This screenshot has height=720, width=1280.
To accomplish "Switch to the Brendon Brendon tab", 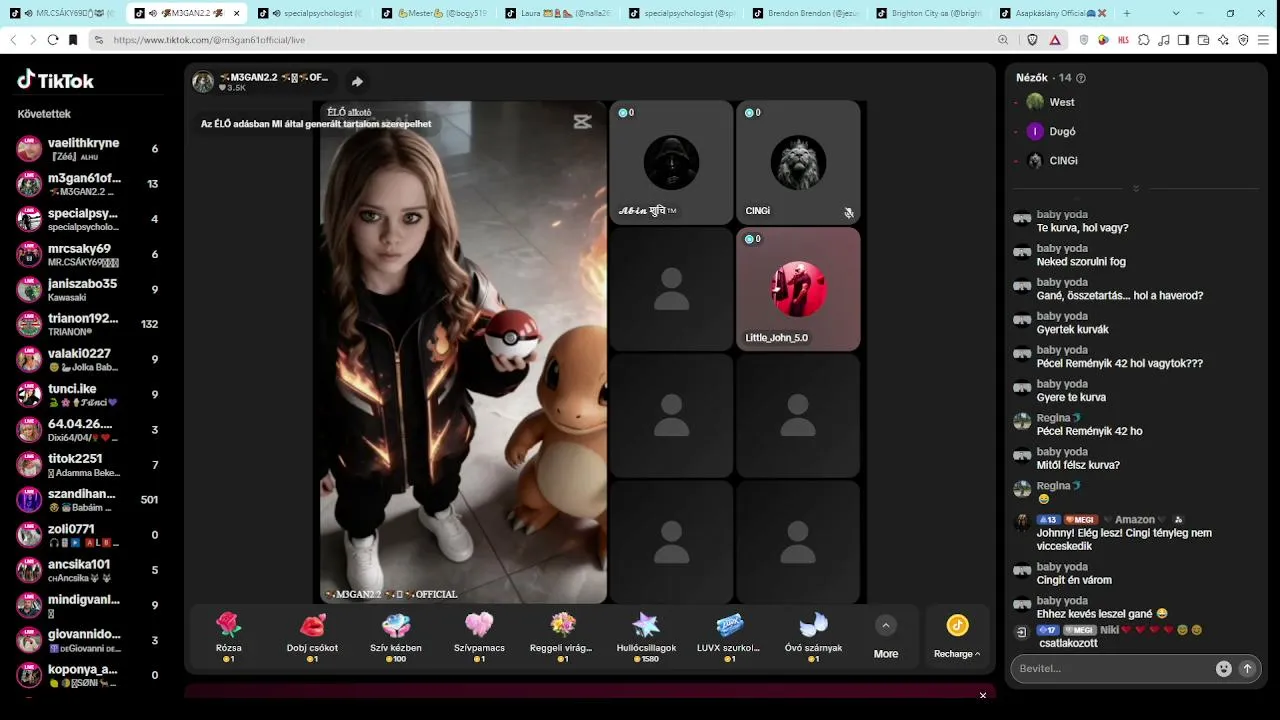I will pos(804,14).
